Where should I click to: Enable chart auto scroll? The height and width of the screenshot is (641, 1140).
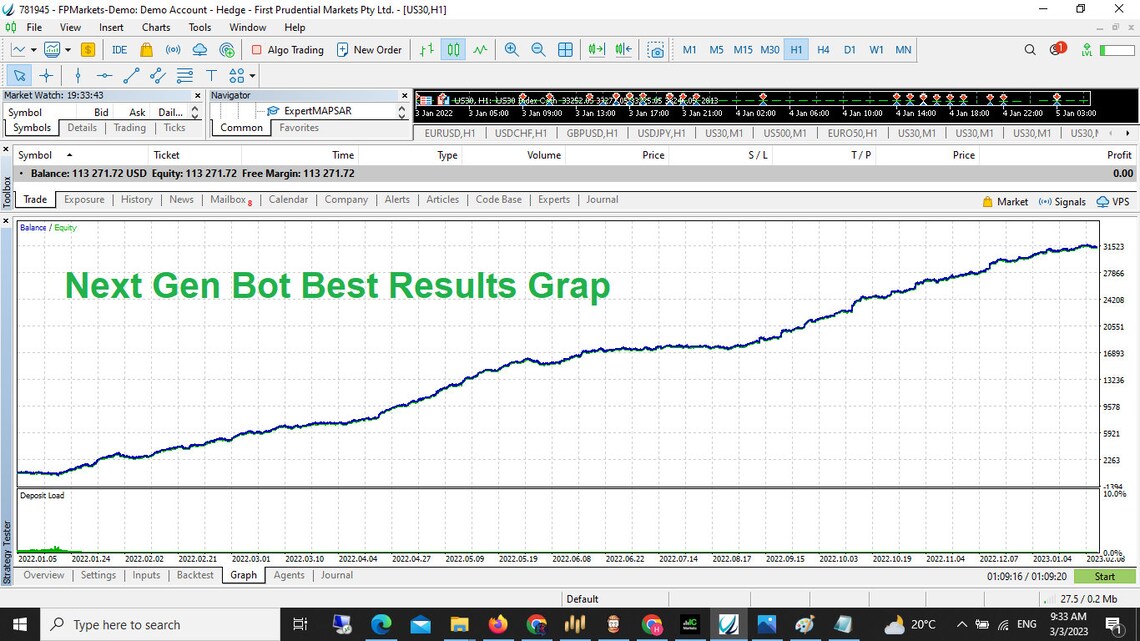[x=596, y=49]
